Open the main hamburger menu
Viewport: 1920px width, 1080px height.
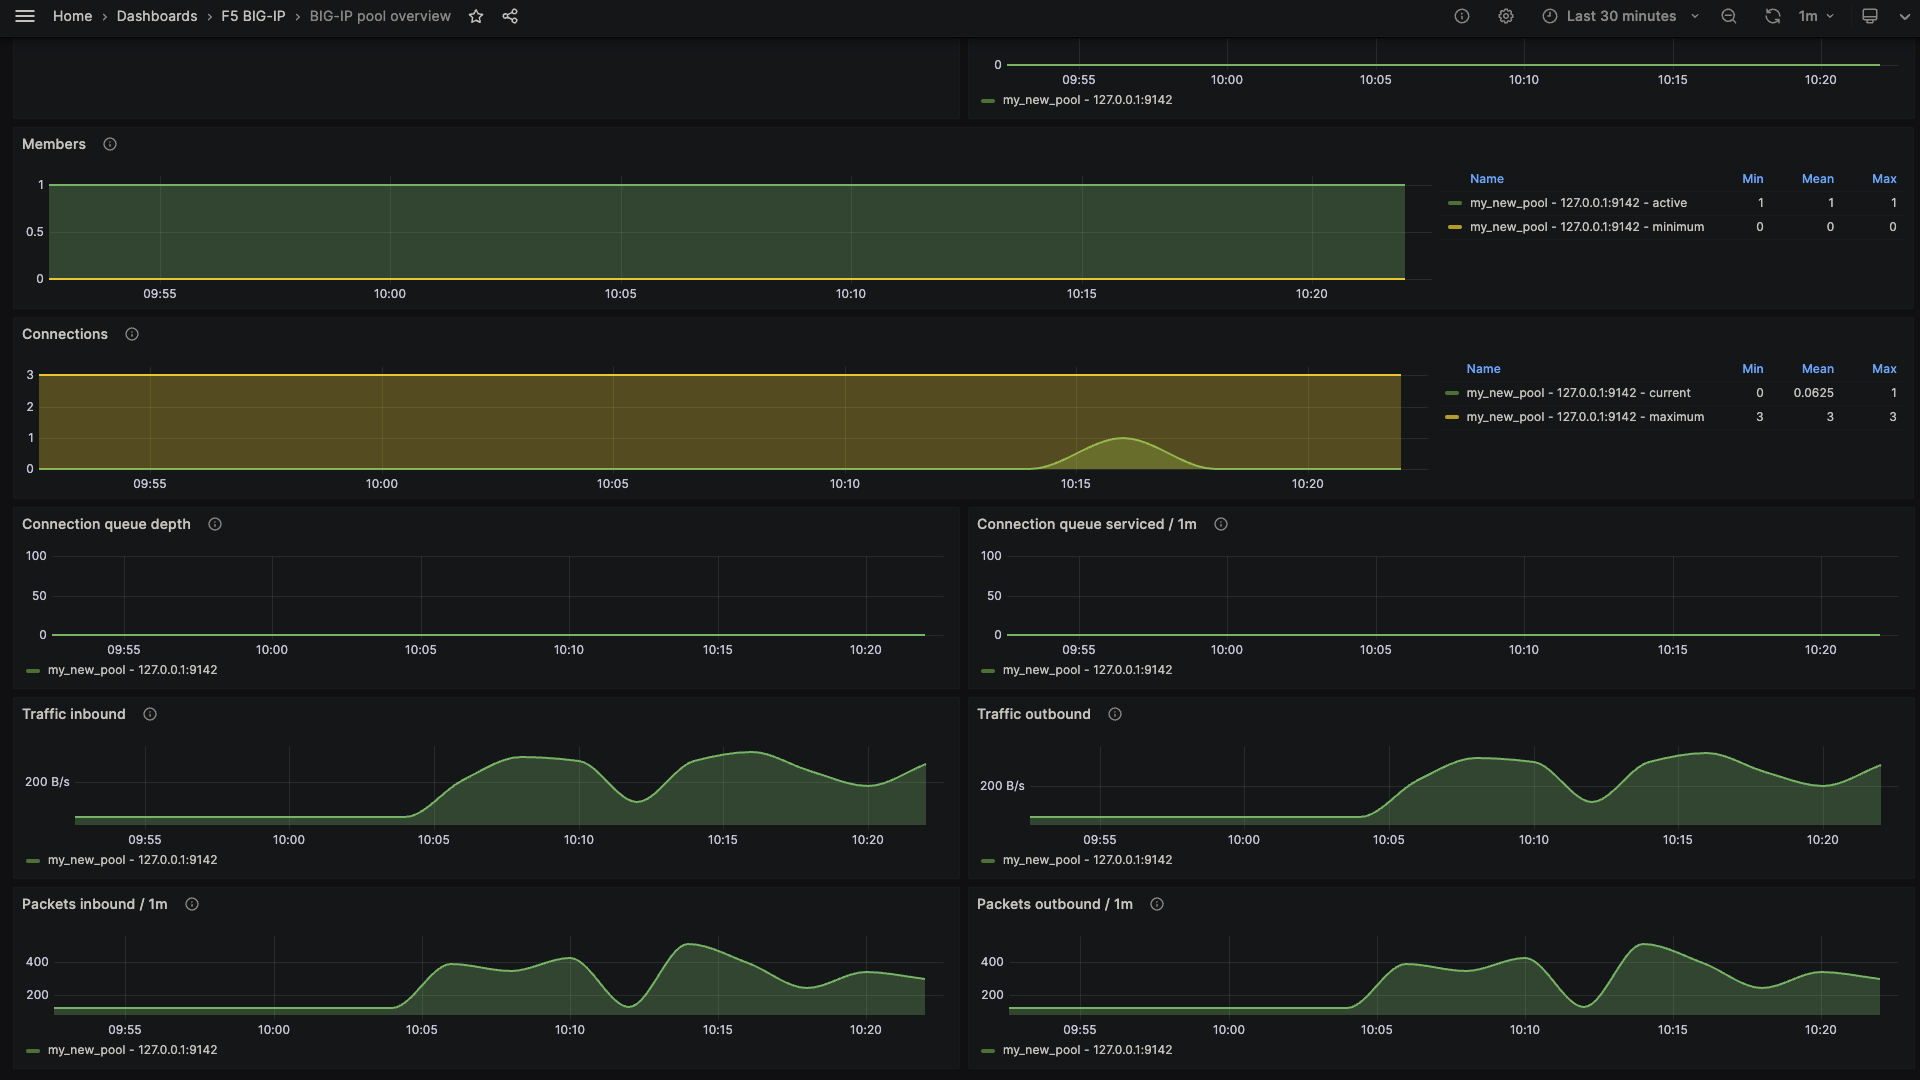25,16
